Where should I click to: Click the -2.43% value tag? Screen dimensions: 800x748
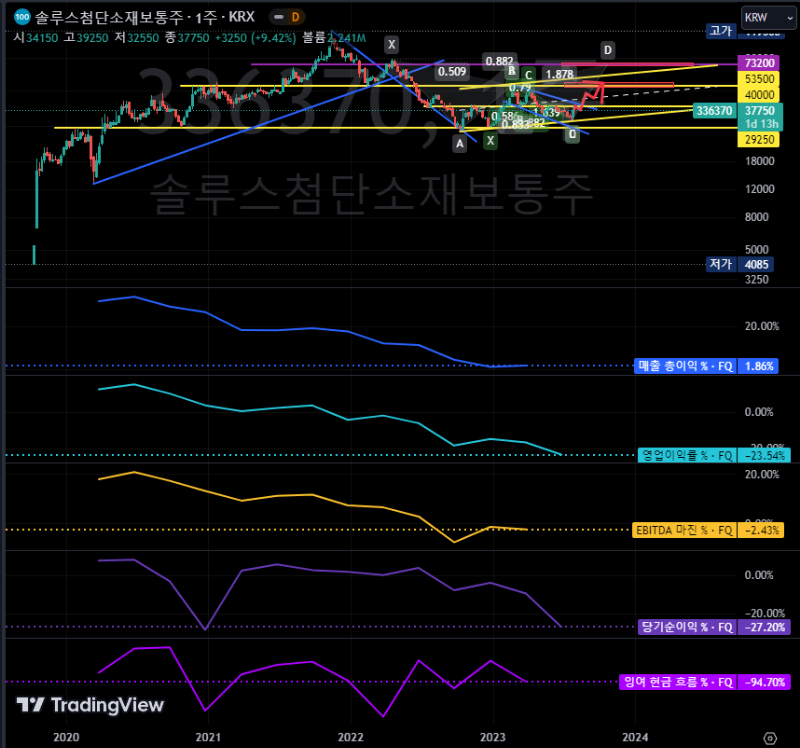[761, 530]
